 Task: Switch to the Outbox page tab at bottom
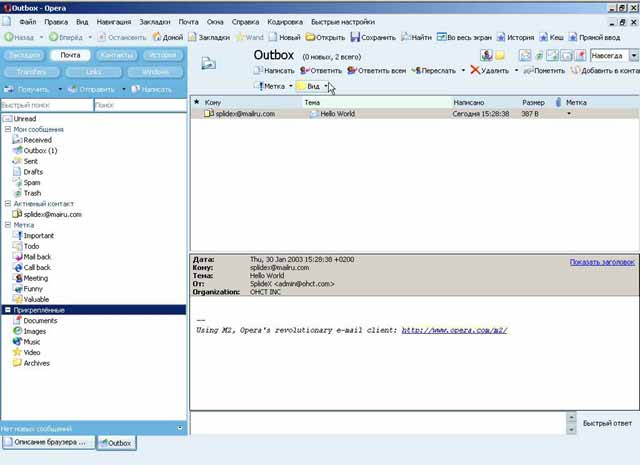coord(116,443)
